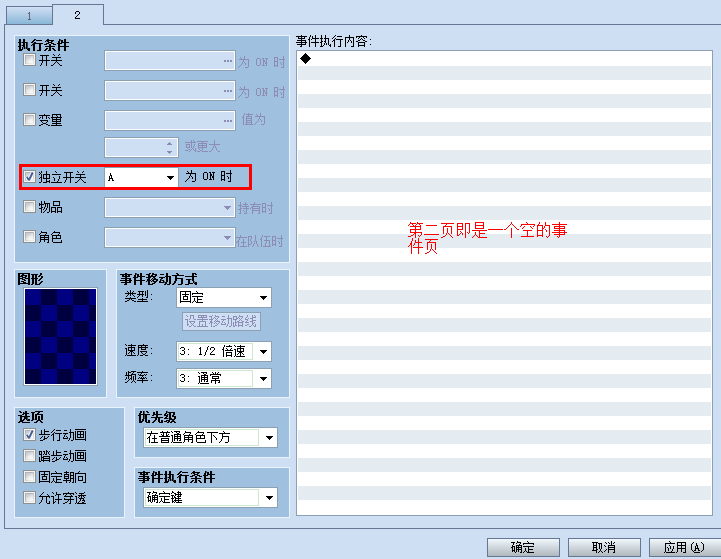Open the first switch selector field

[170, 61]
